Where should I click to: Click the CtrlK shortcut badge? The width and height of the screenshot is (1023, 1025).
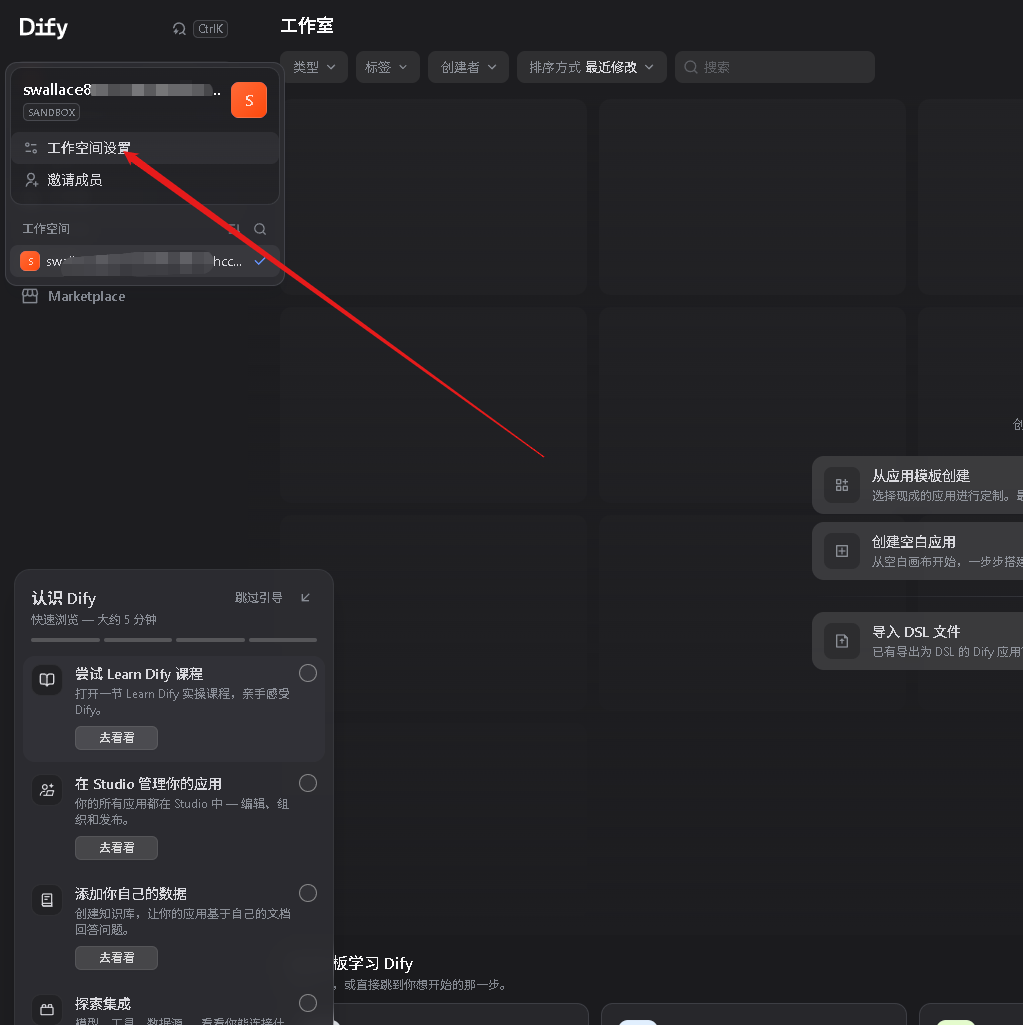pyautogui.click(x=210, y=29)
